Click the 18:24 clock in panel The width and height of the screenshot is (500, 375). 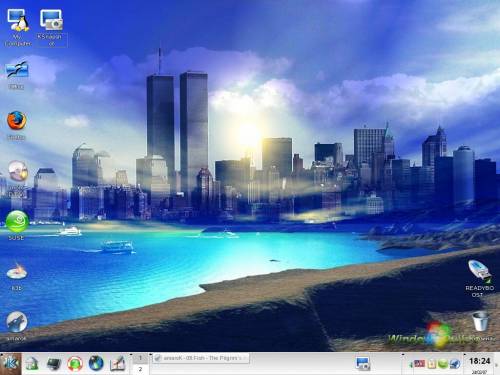[480, 361]
